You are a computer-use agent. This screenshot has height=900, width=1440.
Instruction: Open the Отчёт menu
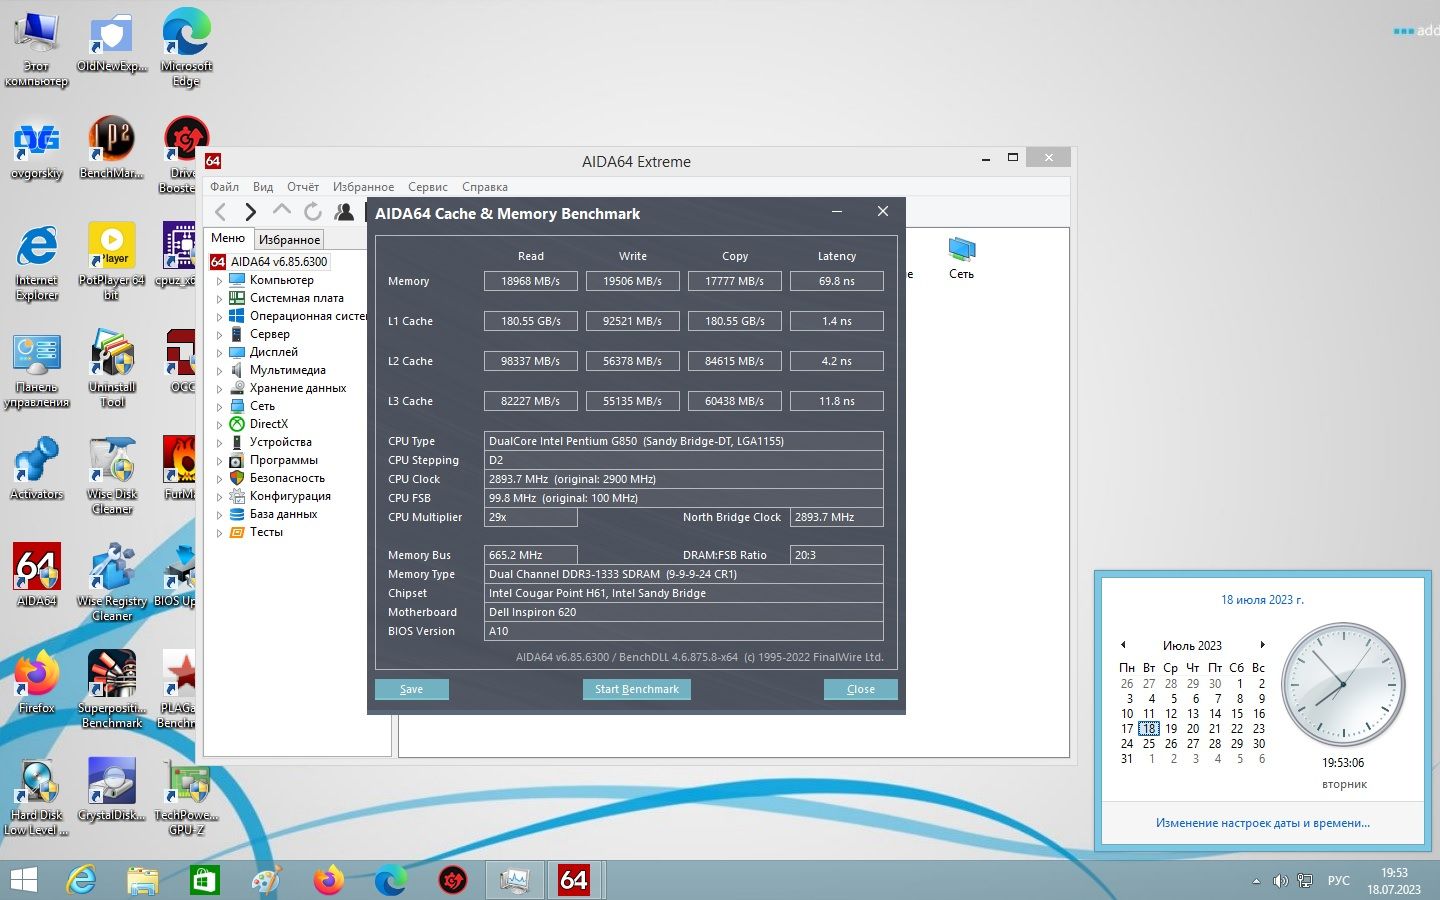pos(303,187)
